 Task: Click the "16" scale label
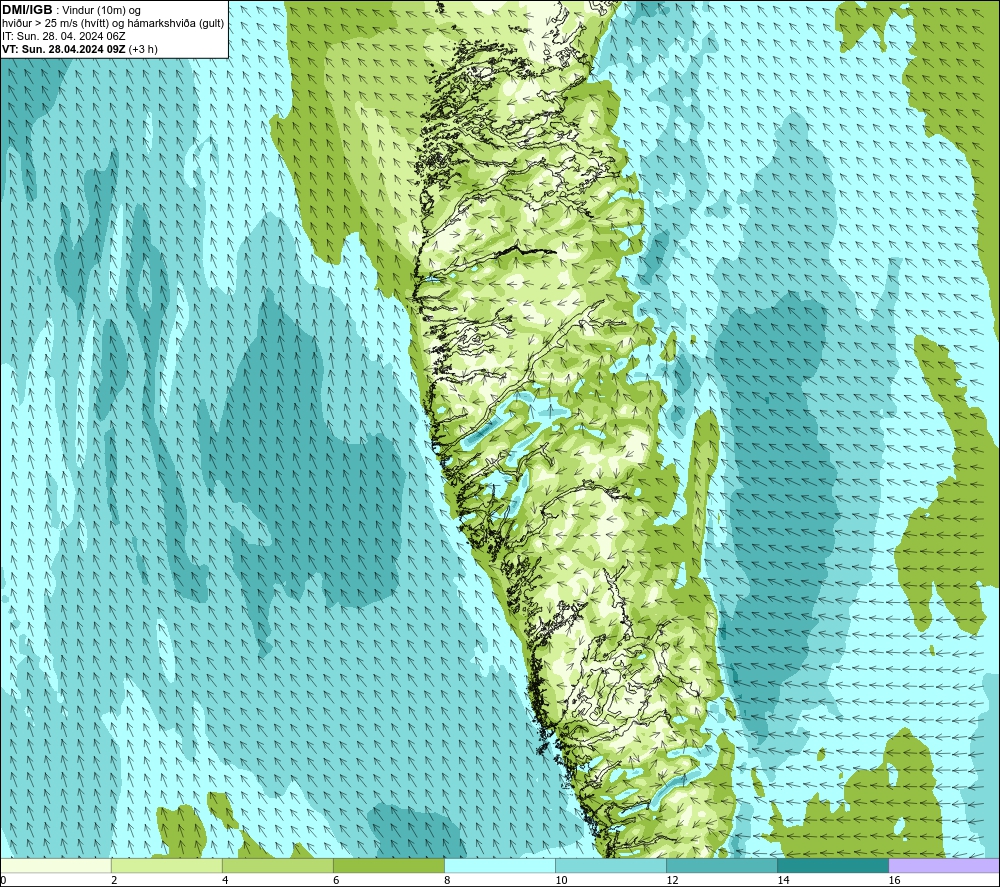point(895,881)
